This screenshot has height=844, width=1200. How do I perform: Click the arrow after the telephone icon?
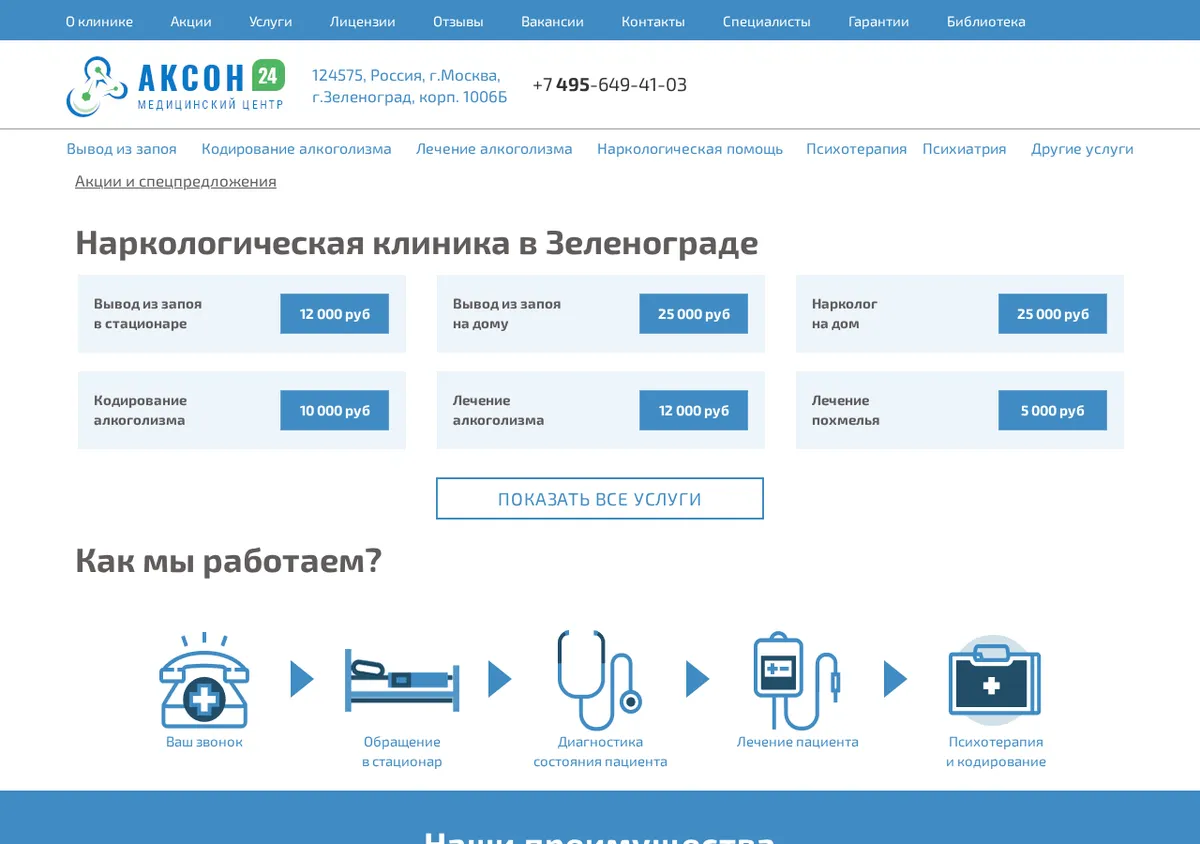point(302,680)
